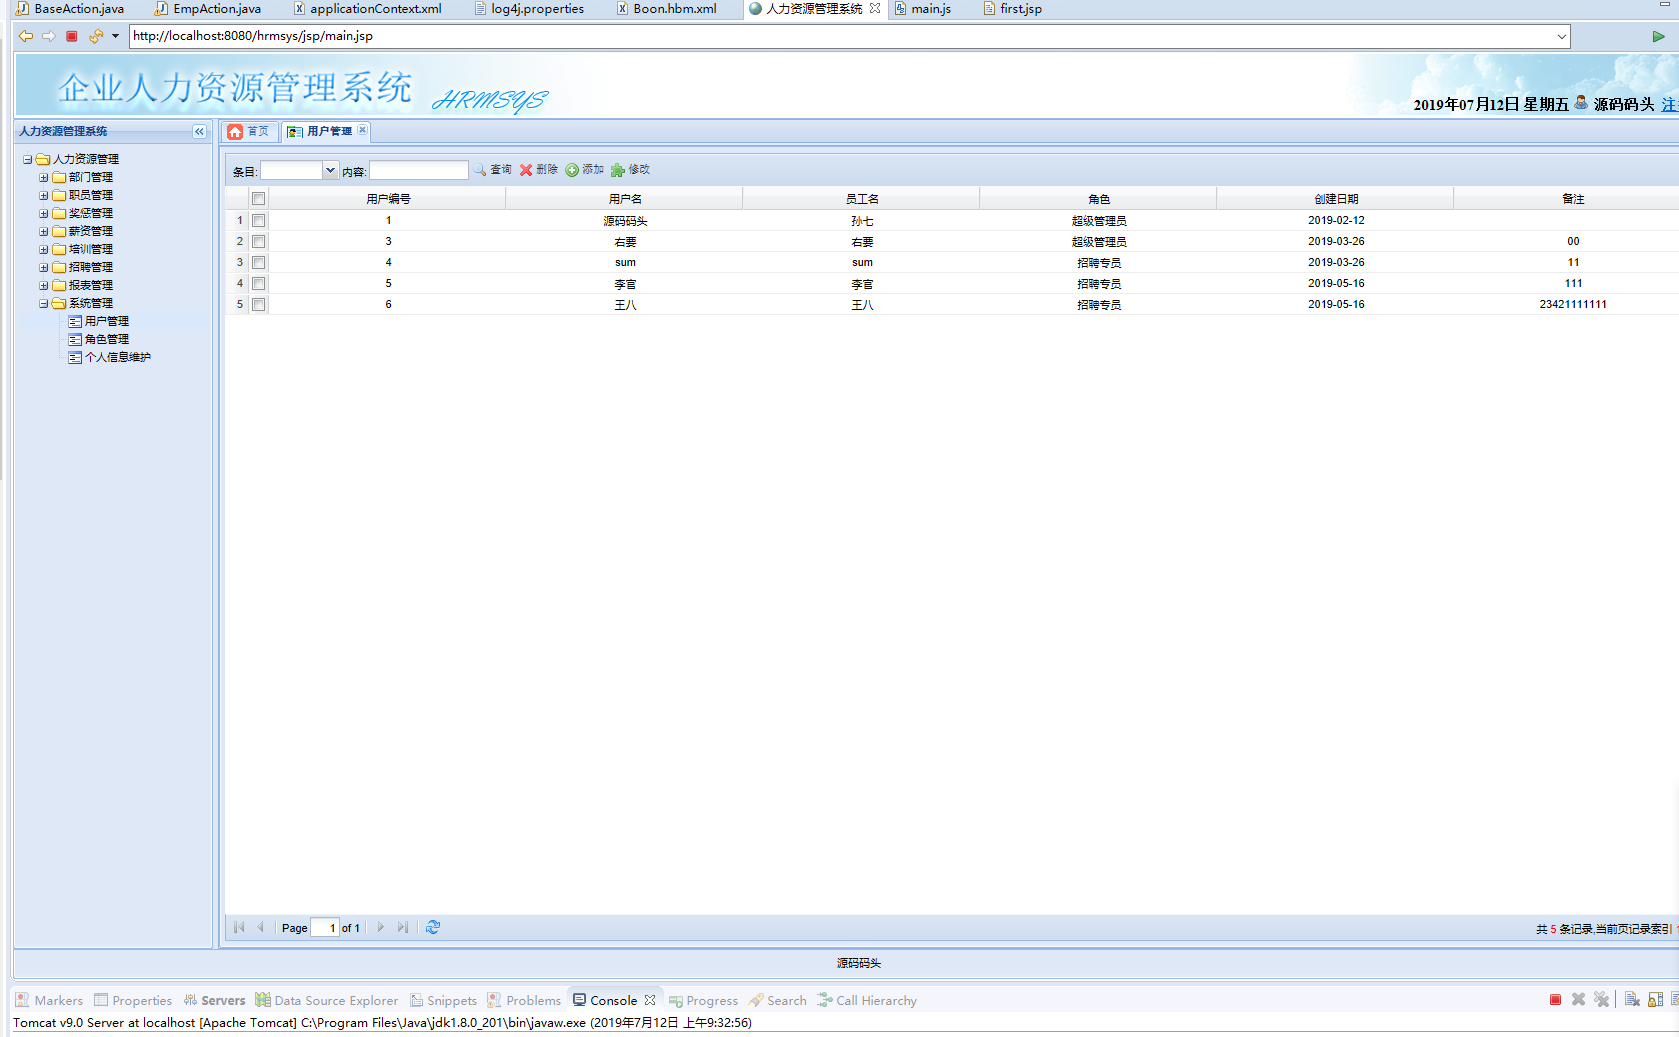Open the 条目 combo box dropdown
This screenshot has width=1679, height=1037.
tap(330, 171)
